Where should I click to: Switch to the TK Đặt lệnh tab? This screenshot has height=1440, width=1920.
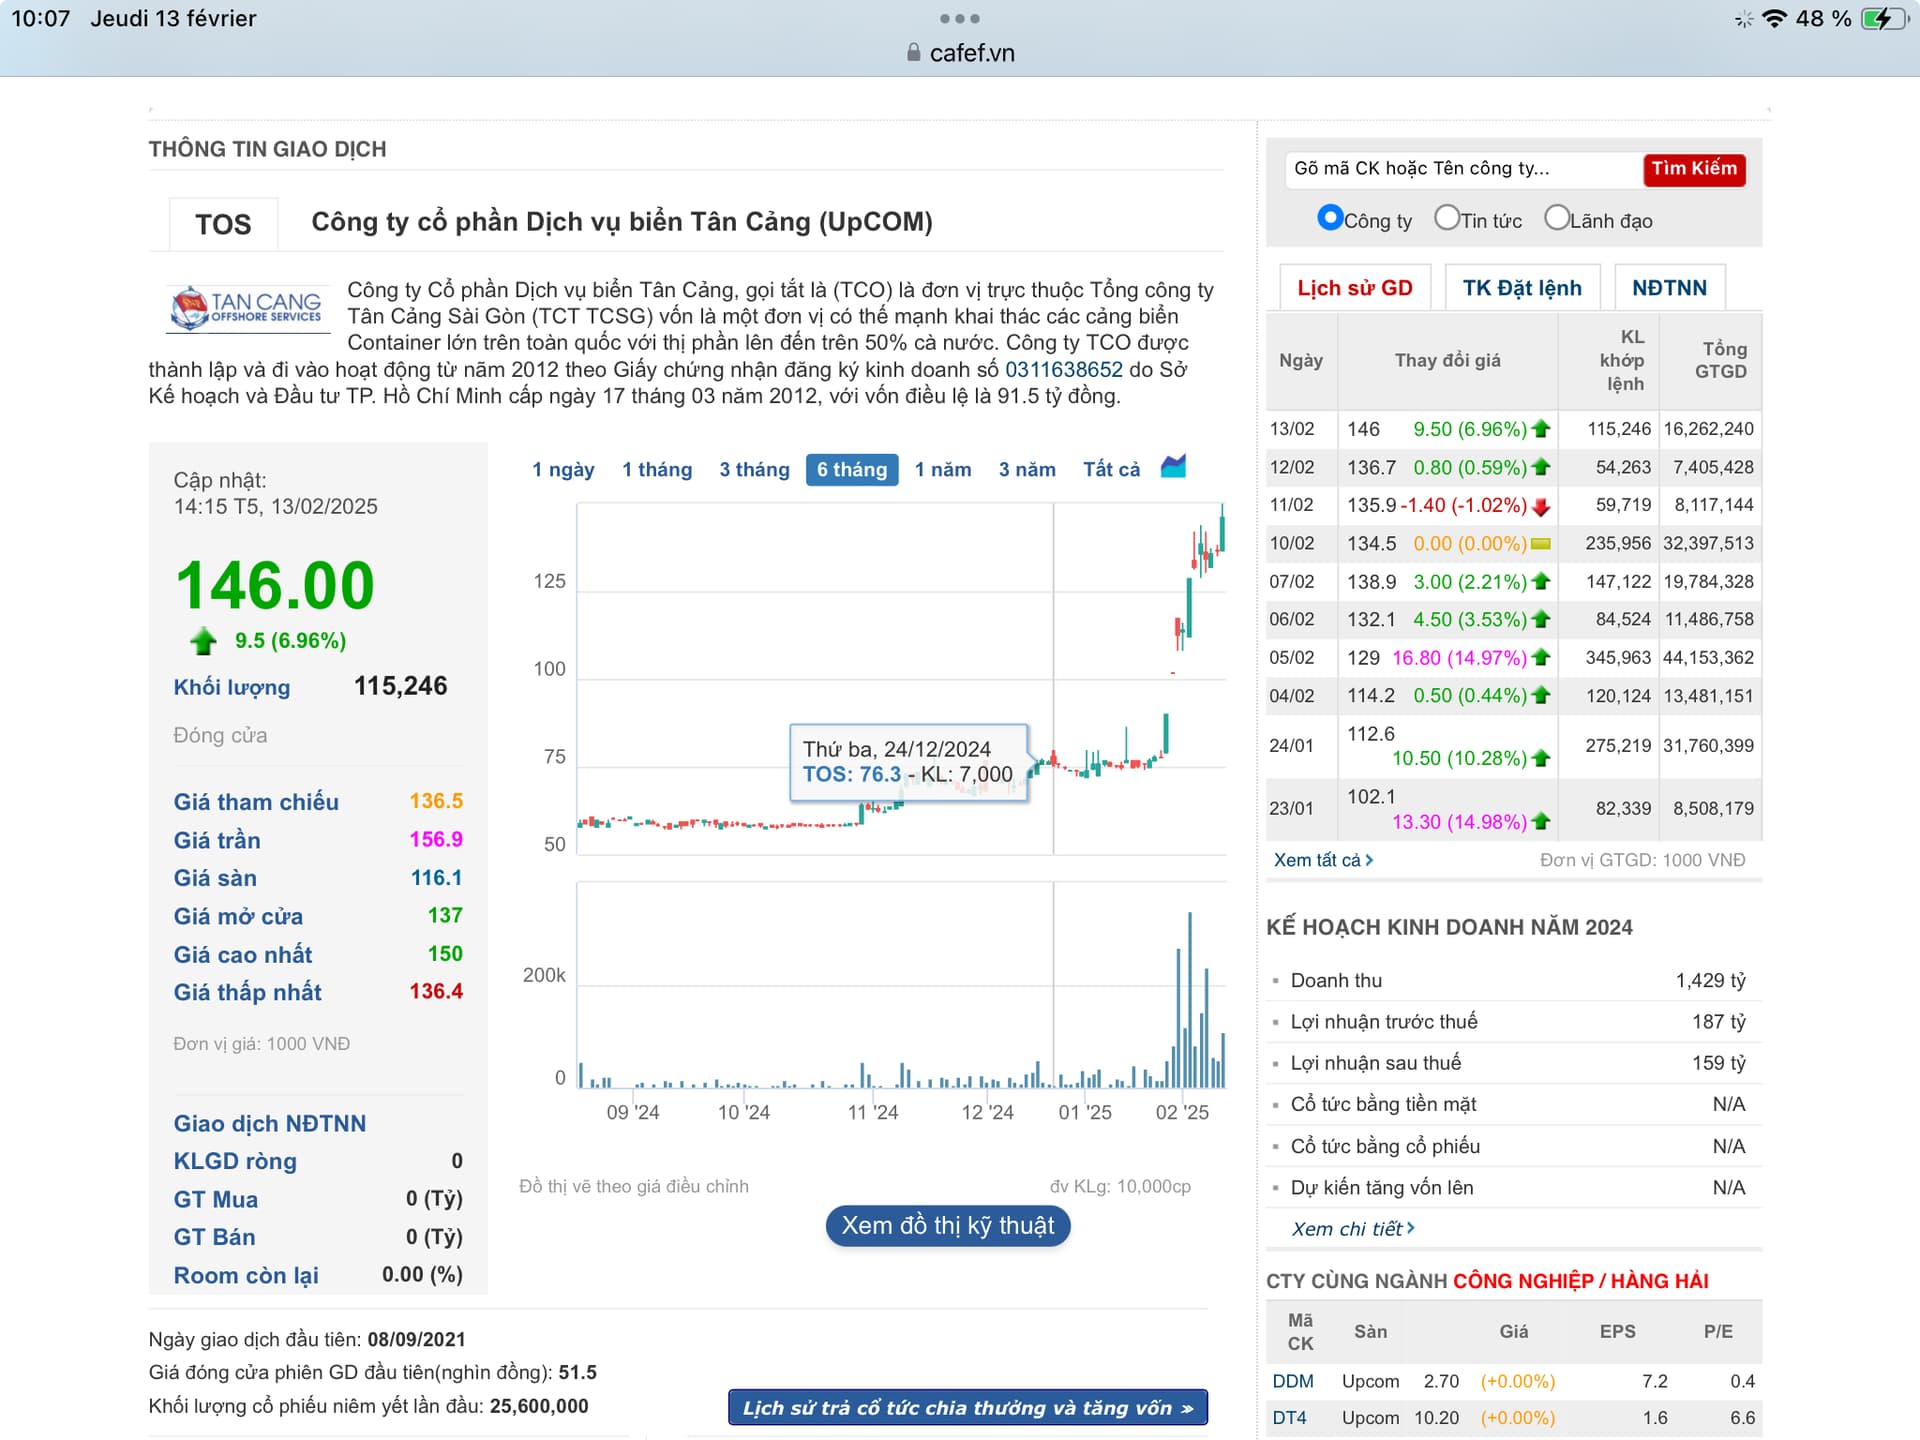pos(1521,288)
